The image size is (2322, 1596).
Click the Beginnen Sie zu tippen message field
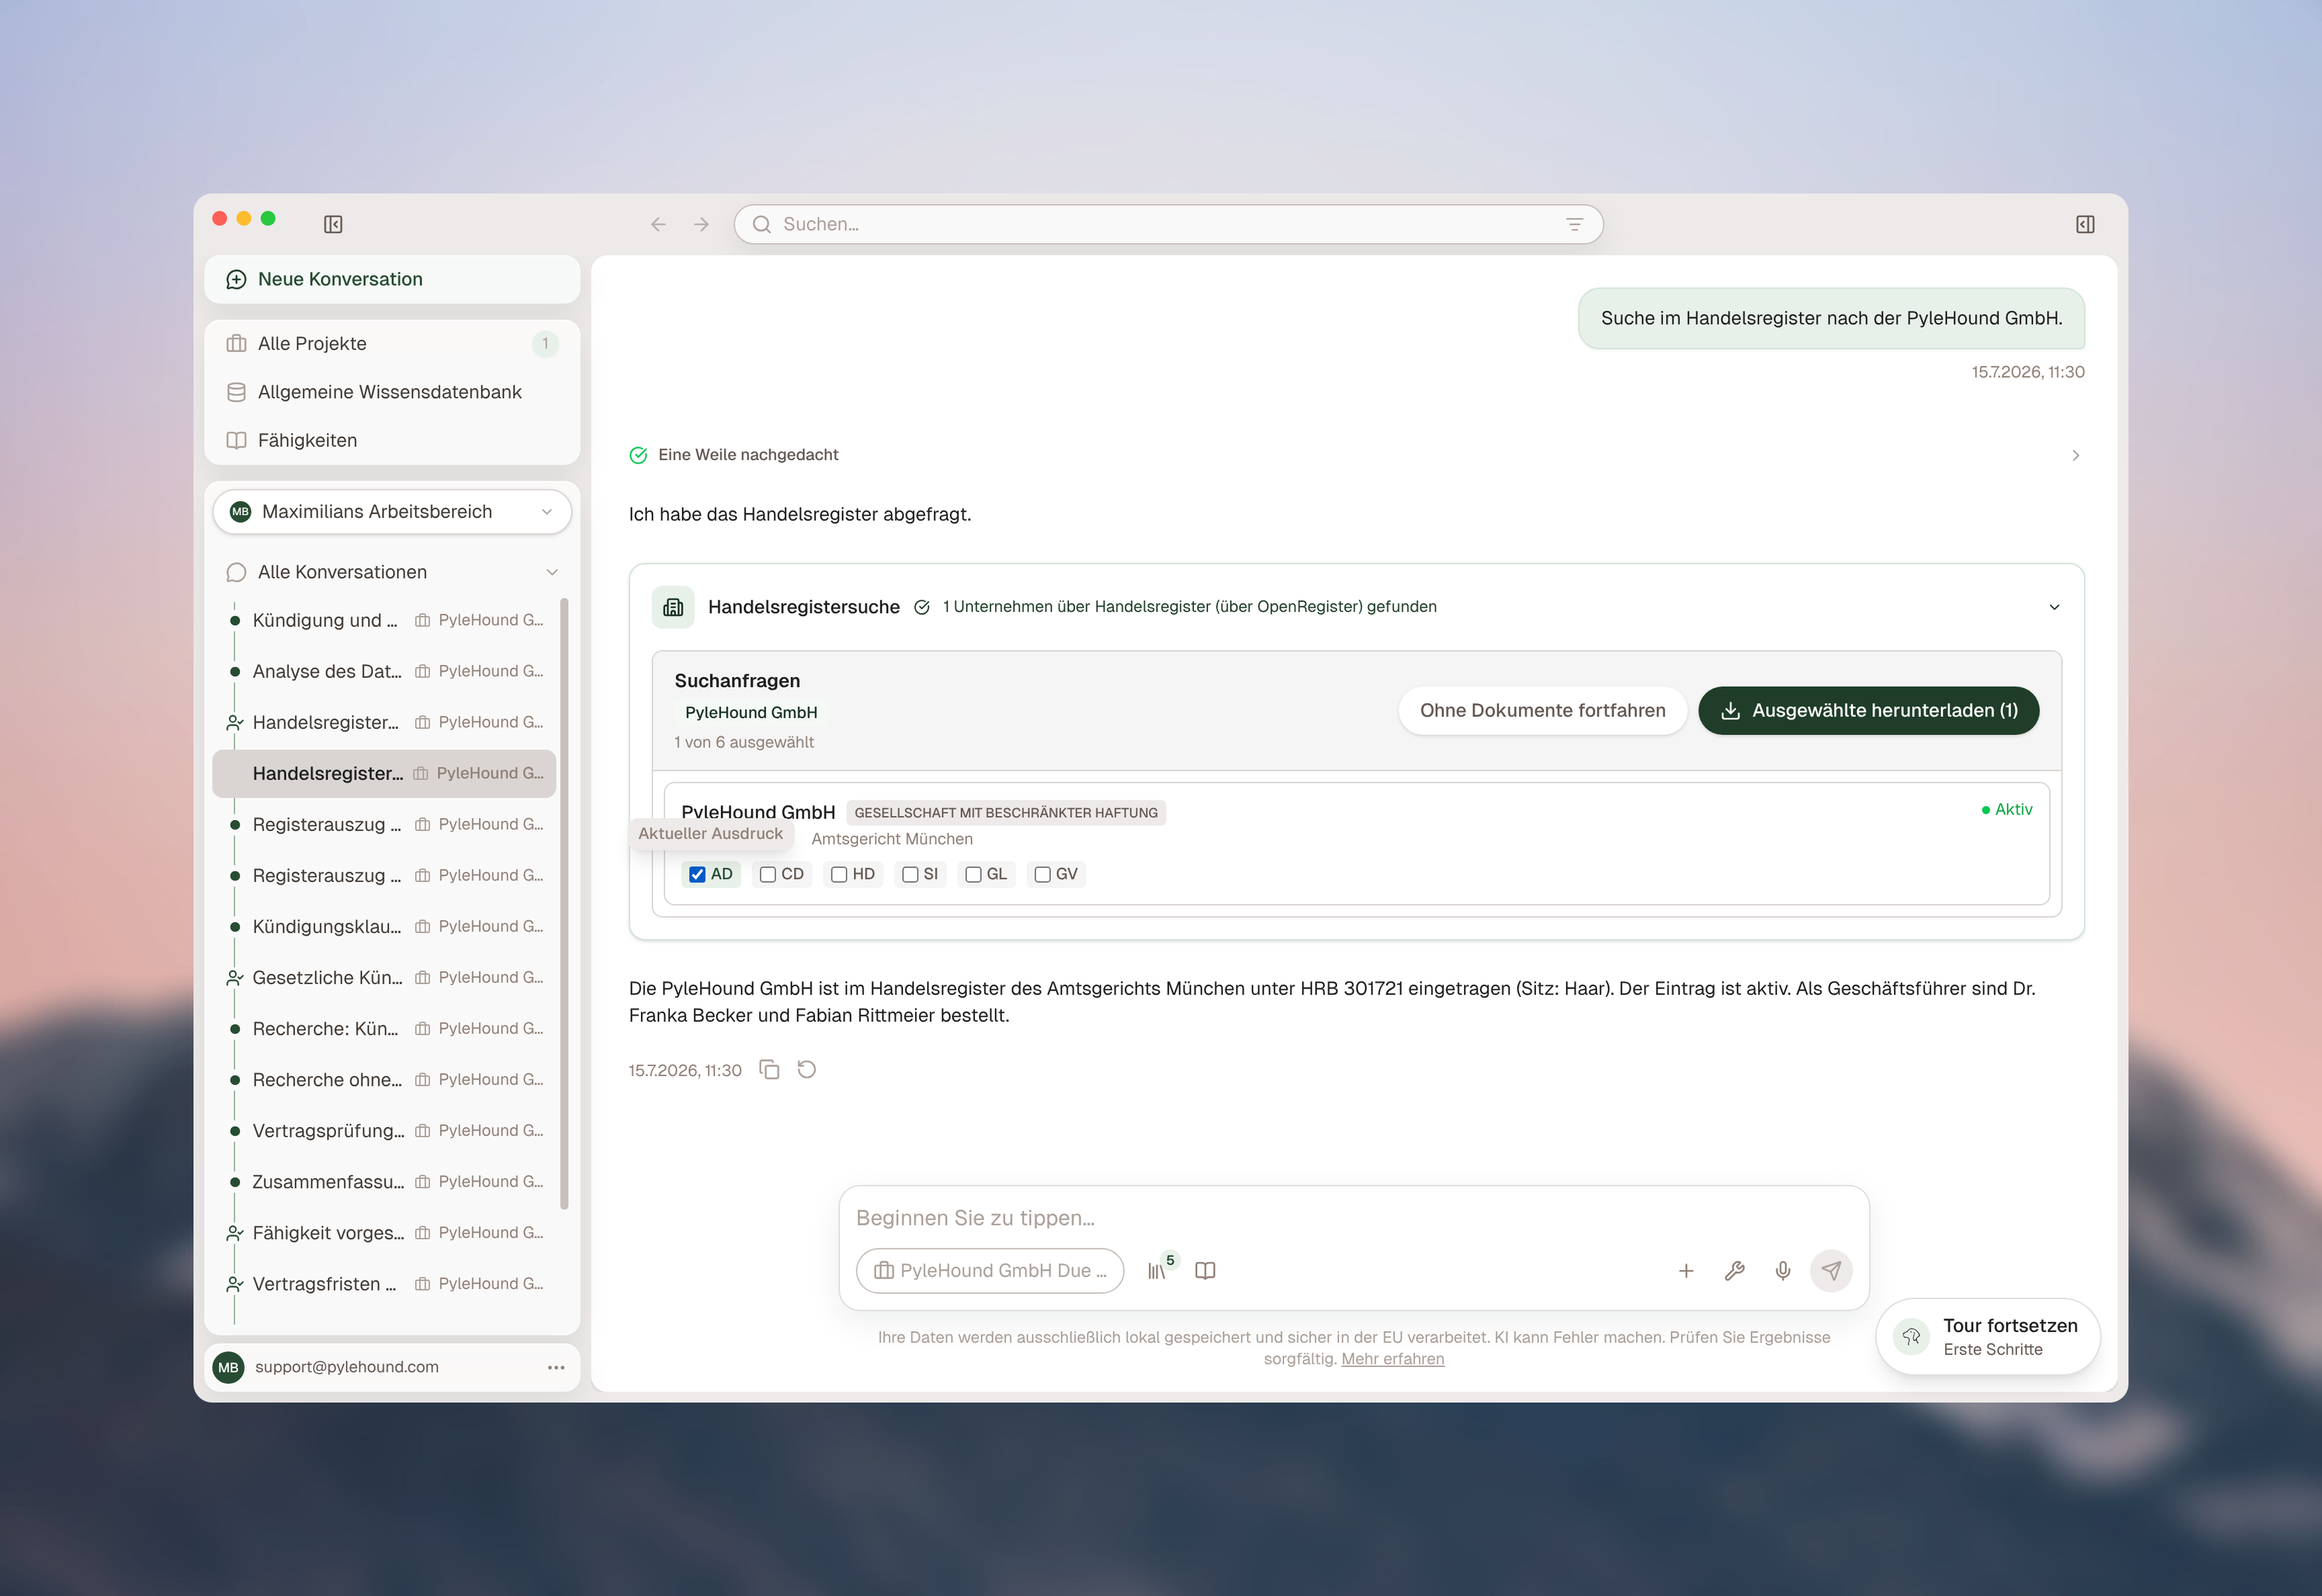click(x=1353, y=1218)
